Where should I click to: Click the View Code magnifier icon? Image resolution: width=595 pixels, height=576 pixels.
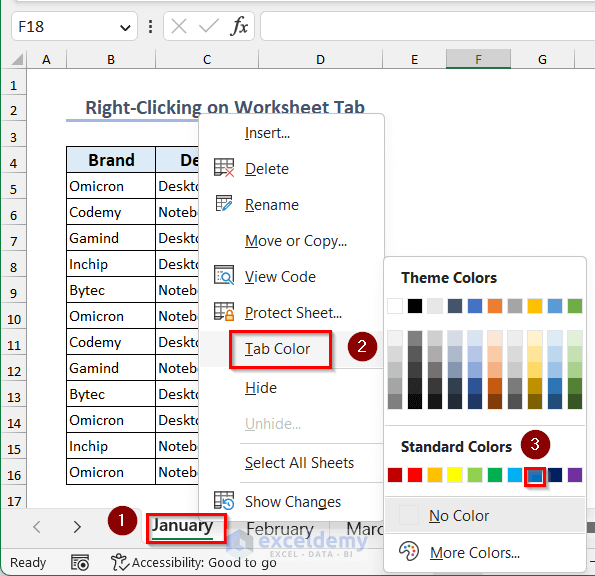click(224, 275)
